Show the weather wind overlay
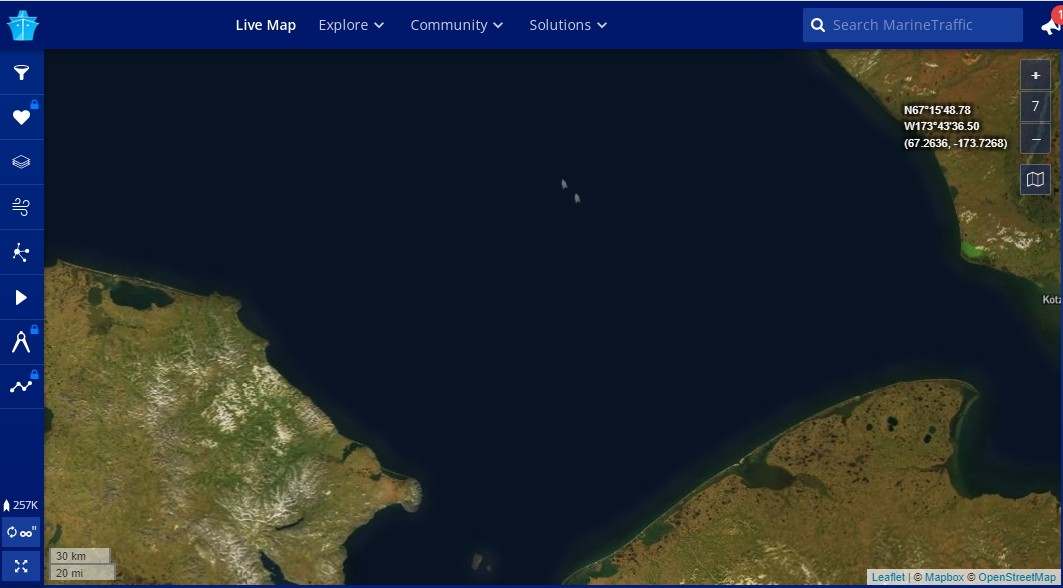The image size is (1063, 588). (21, 207)
